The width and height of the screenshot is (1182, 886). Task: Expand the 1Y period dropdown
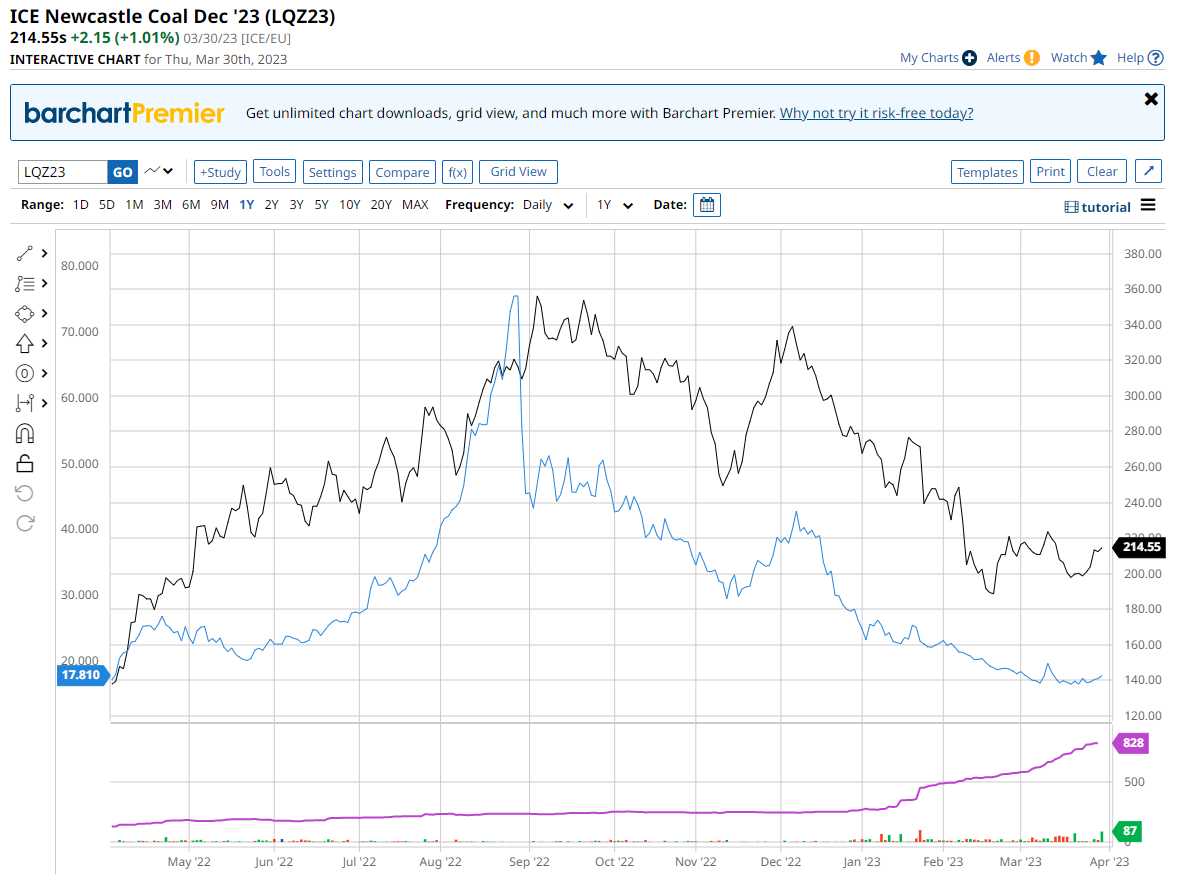click(x=615, y=205)
